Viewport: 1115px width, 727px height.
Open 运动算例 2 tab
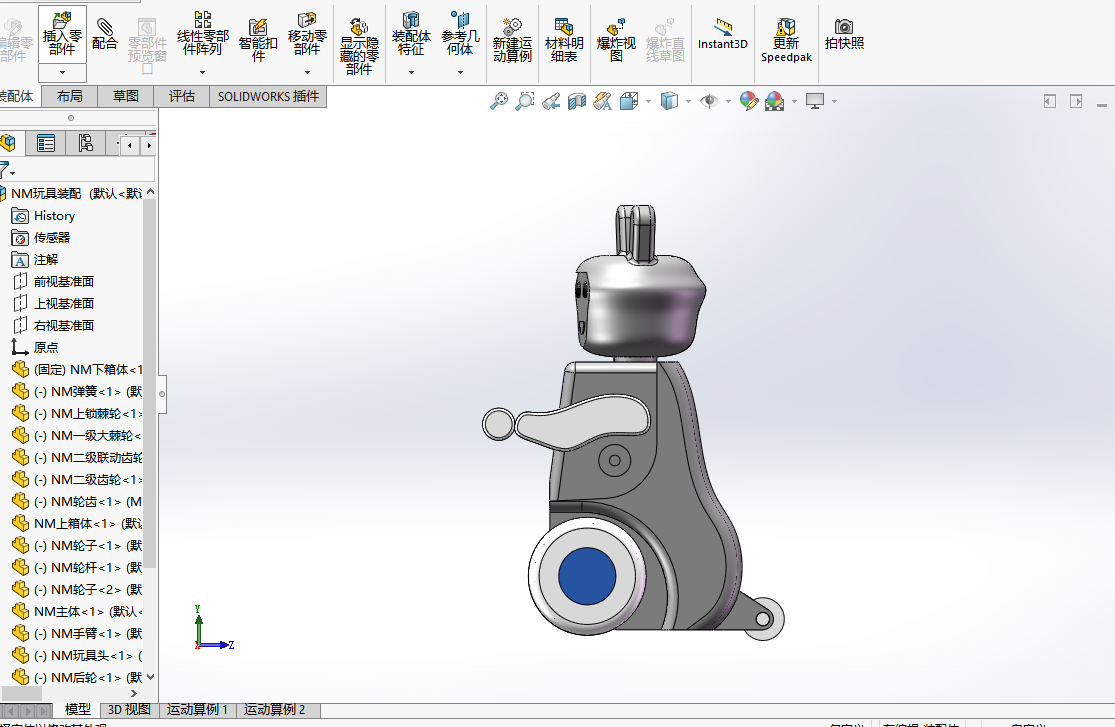pos(274,709)
